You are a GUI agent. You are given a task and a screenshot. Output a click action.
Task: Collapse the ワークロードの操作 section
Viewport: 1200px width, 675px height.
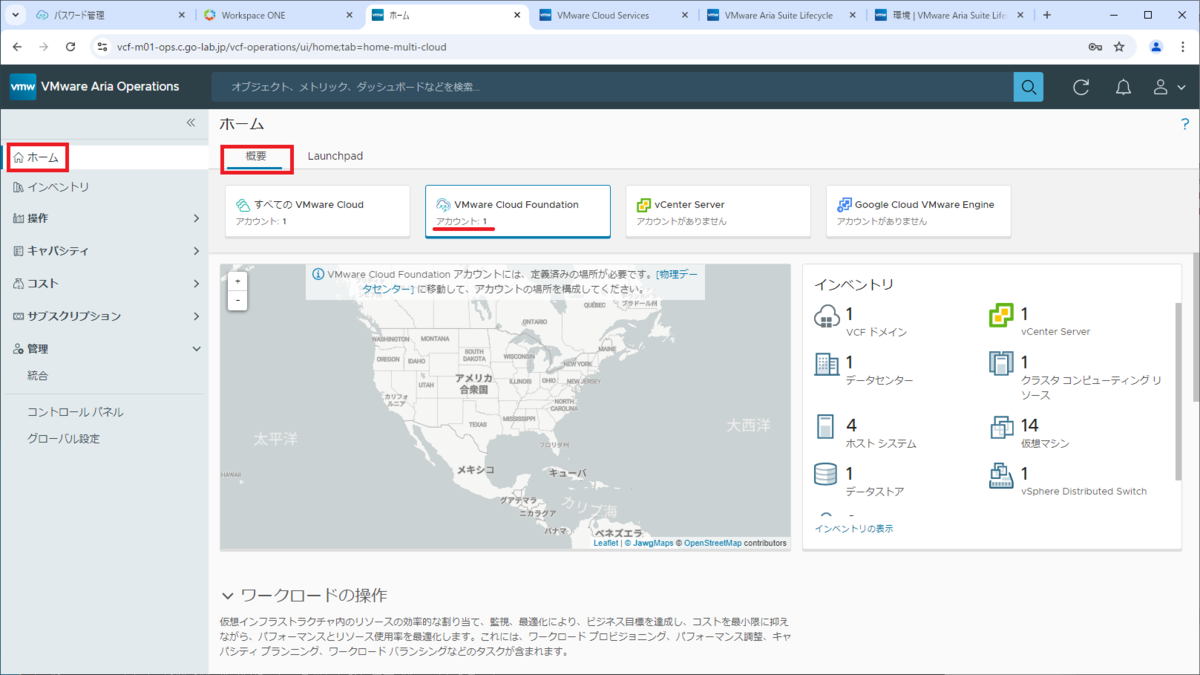point(229,596)
